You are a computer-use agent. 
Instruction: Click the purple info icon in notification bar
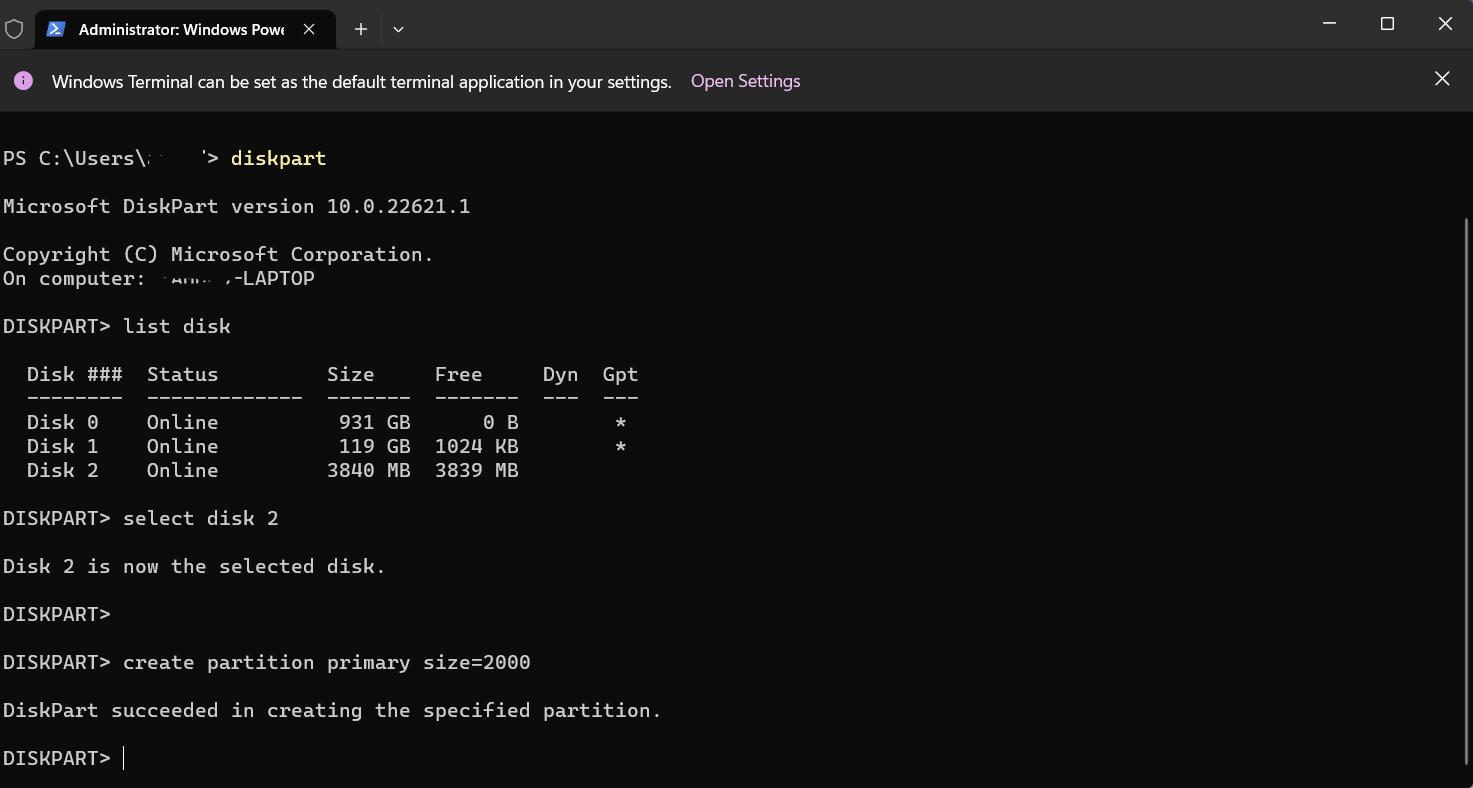[23, 81]
